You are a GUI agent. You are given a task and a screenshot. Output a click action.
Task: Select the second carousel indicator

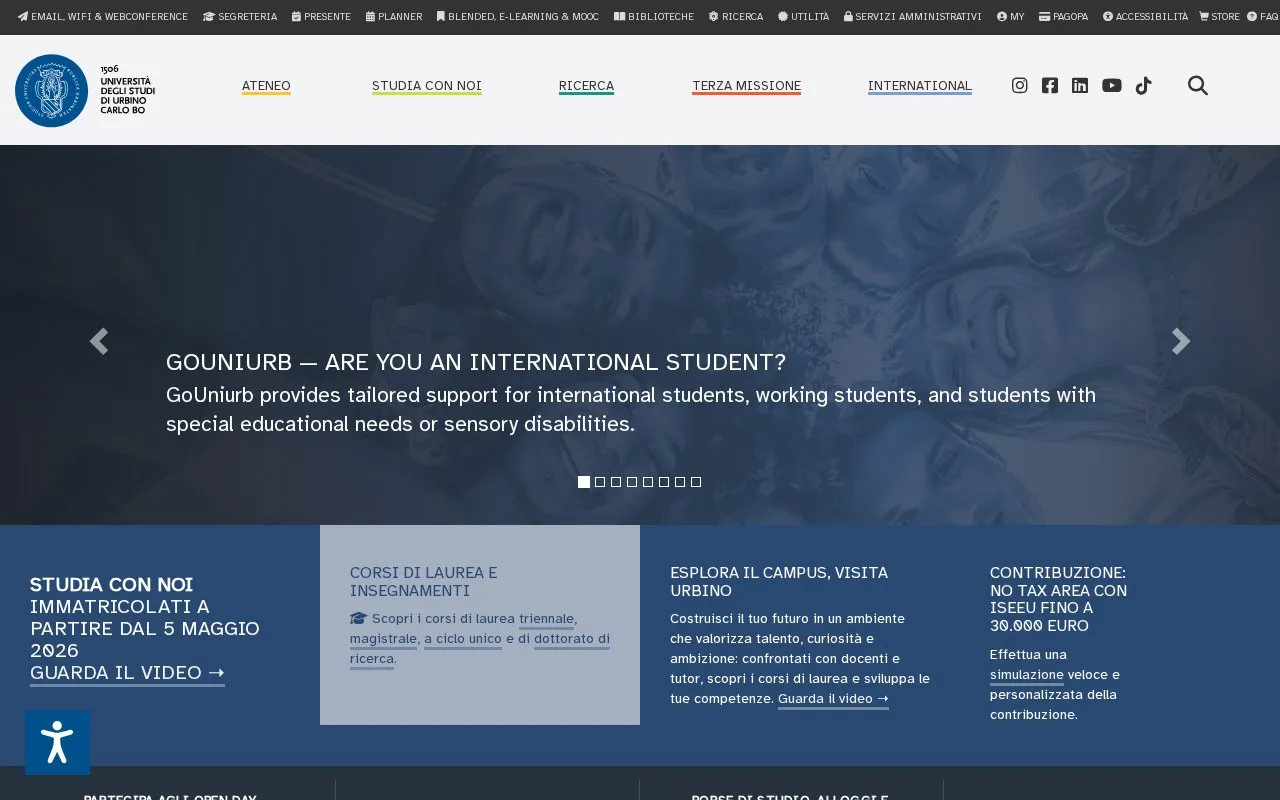coord(600,482)
